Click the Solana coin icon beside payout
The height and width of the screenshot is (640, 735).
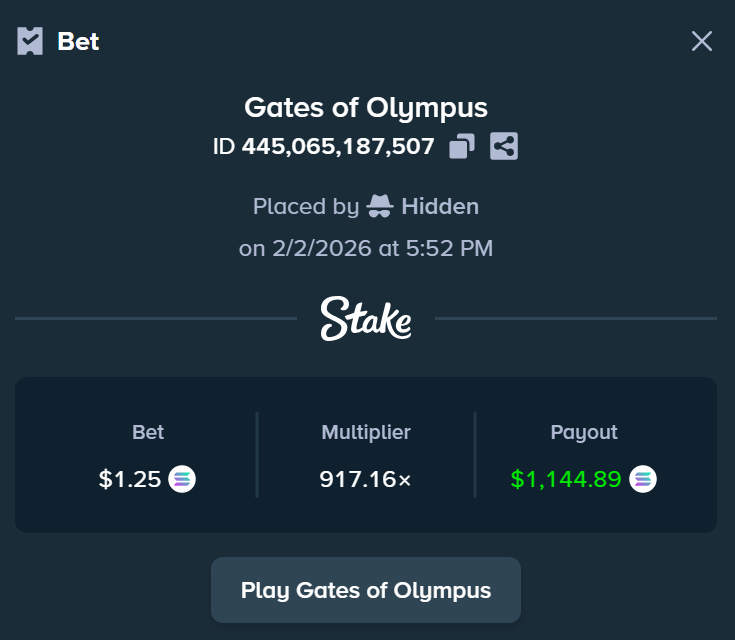click(x=643, y=479)
